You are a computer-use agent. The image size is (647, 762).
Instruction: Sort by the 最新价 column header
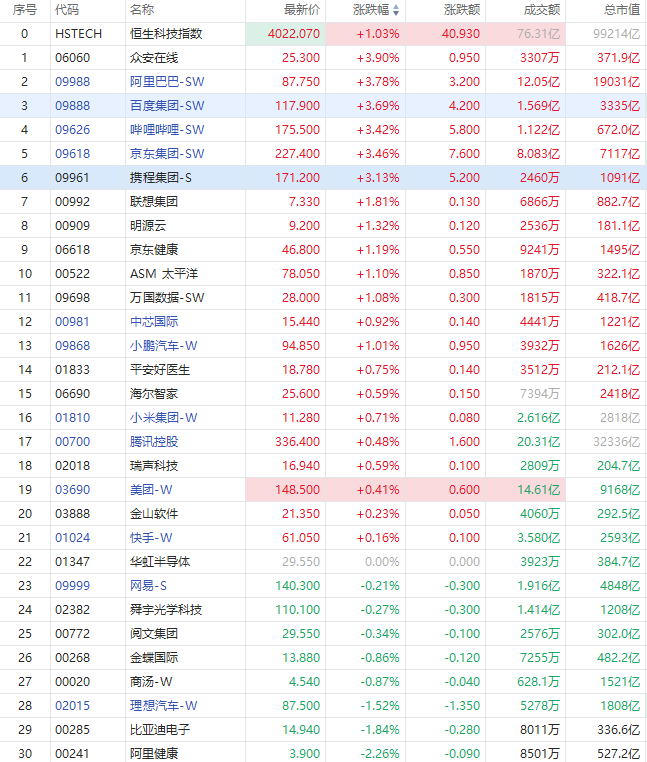(302, 10)
